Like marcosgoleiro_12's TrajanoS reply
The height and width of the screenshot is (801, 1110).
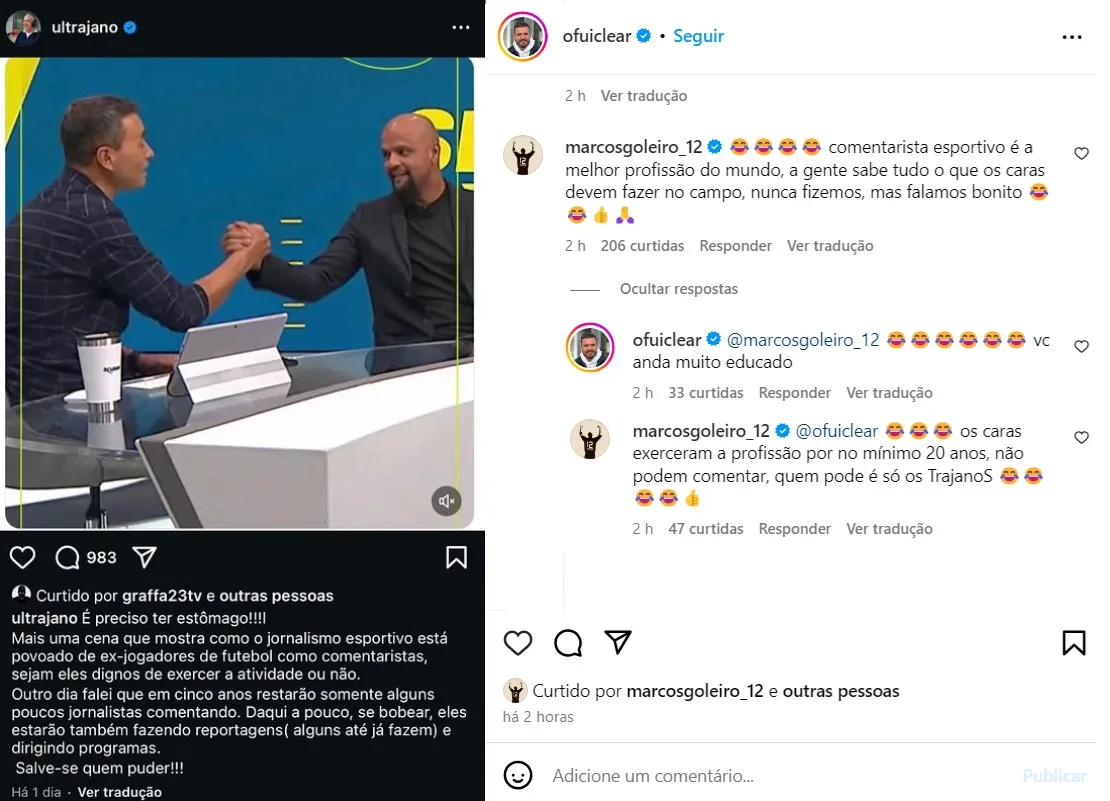click(x=1081, y=437)
